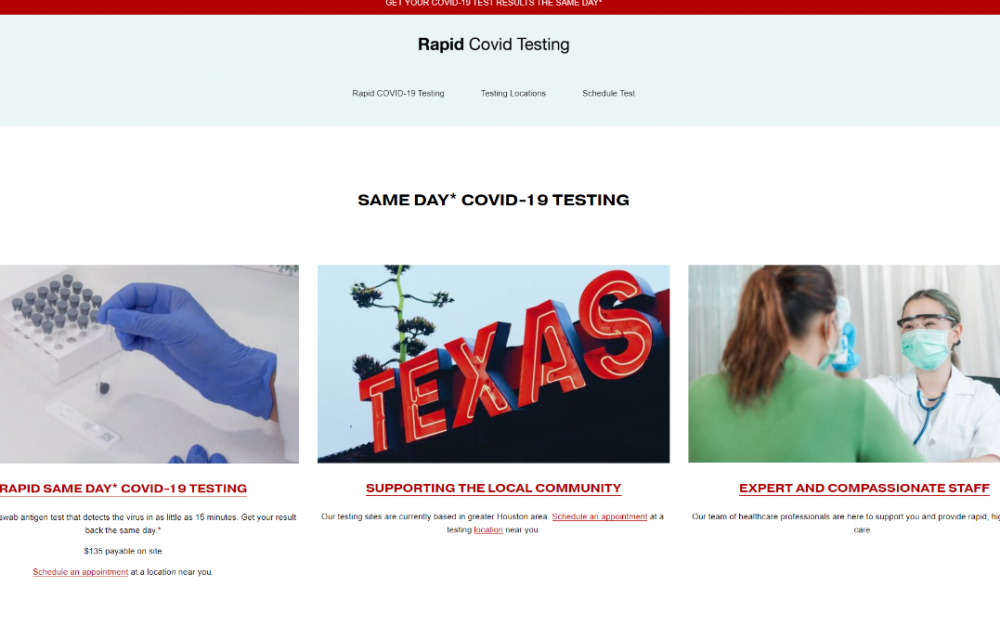Click Schedule an appointment under $135 payable on site

pos(80,572)
